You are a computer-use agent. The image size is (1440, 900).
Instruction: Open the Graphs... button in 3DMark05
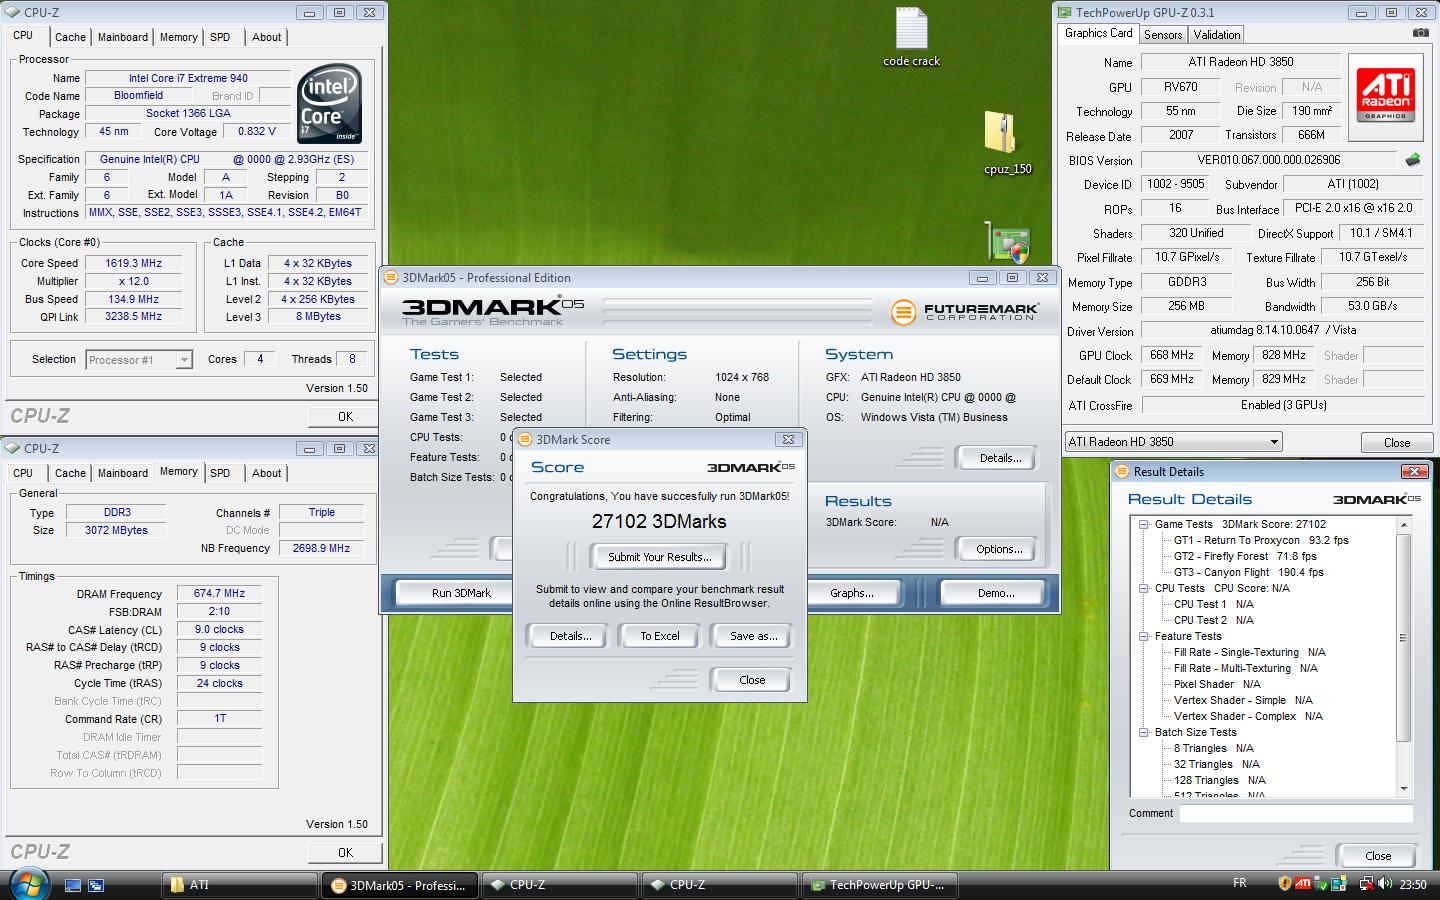[x=851, y=593]
